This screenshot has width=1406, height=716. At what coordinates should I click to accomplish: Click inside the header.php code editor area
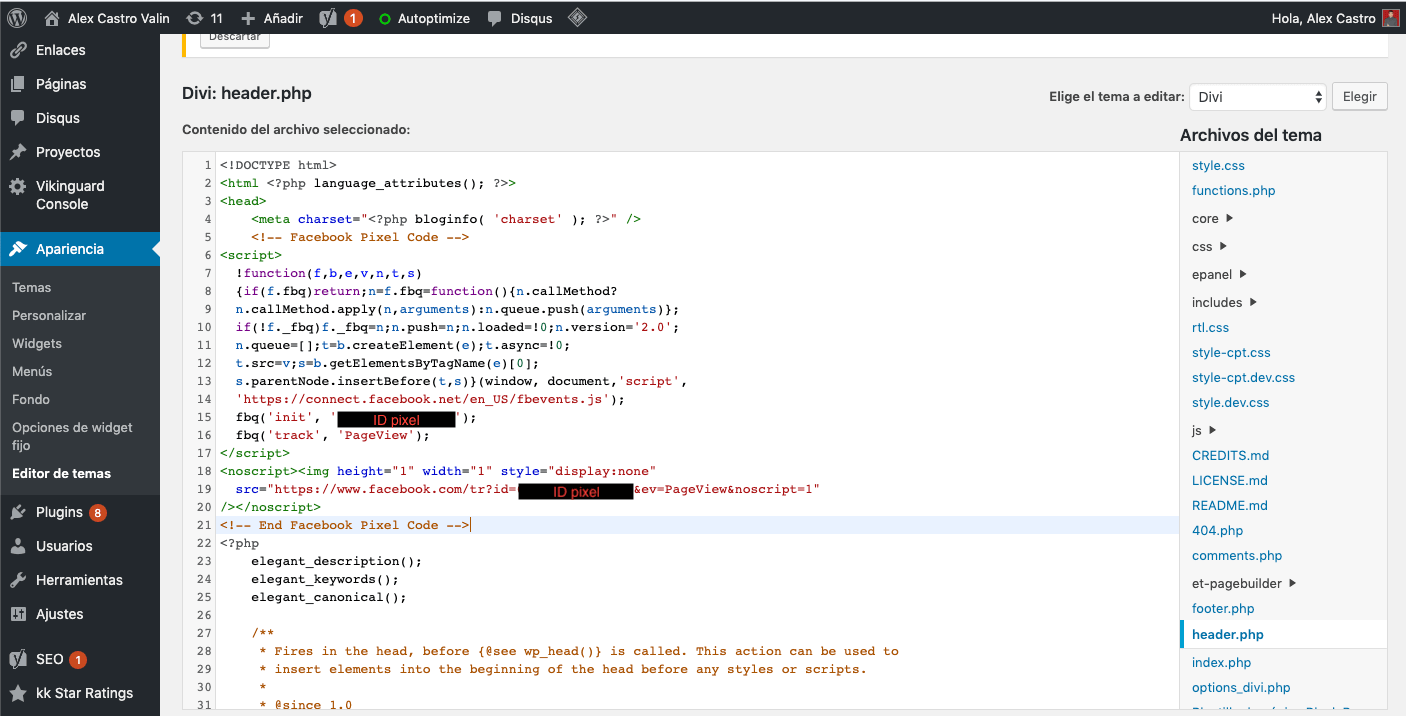click(650, 400)
